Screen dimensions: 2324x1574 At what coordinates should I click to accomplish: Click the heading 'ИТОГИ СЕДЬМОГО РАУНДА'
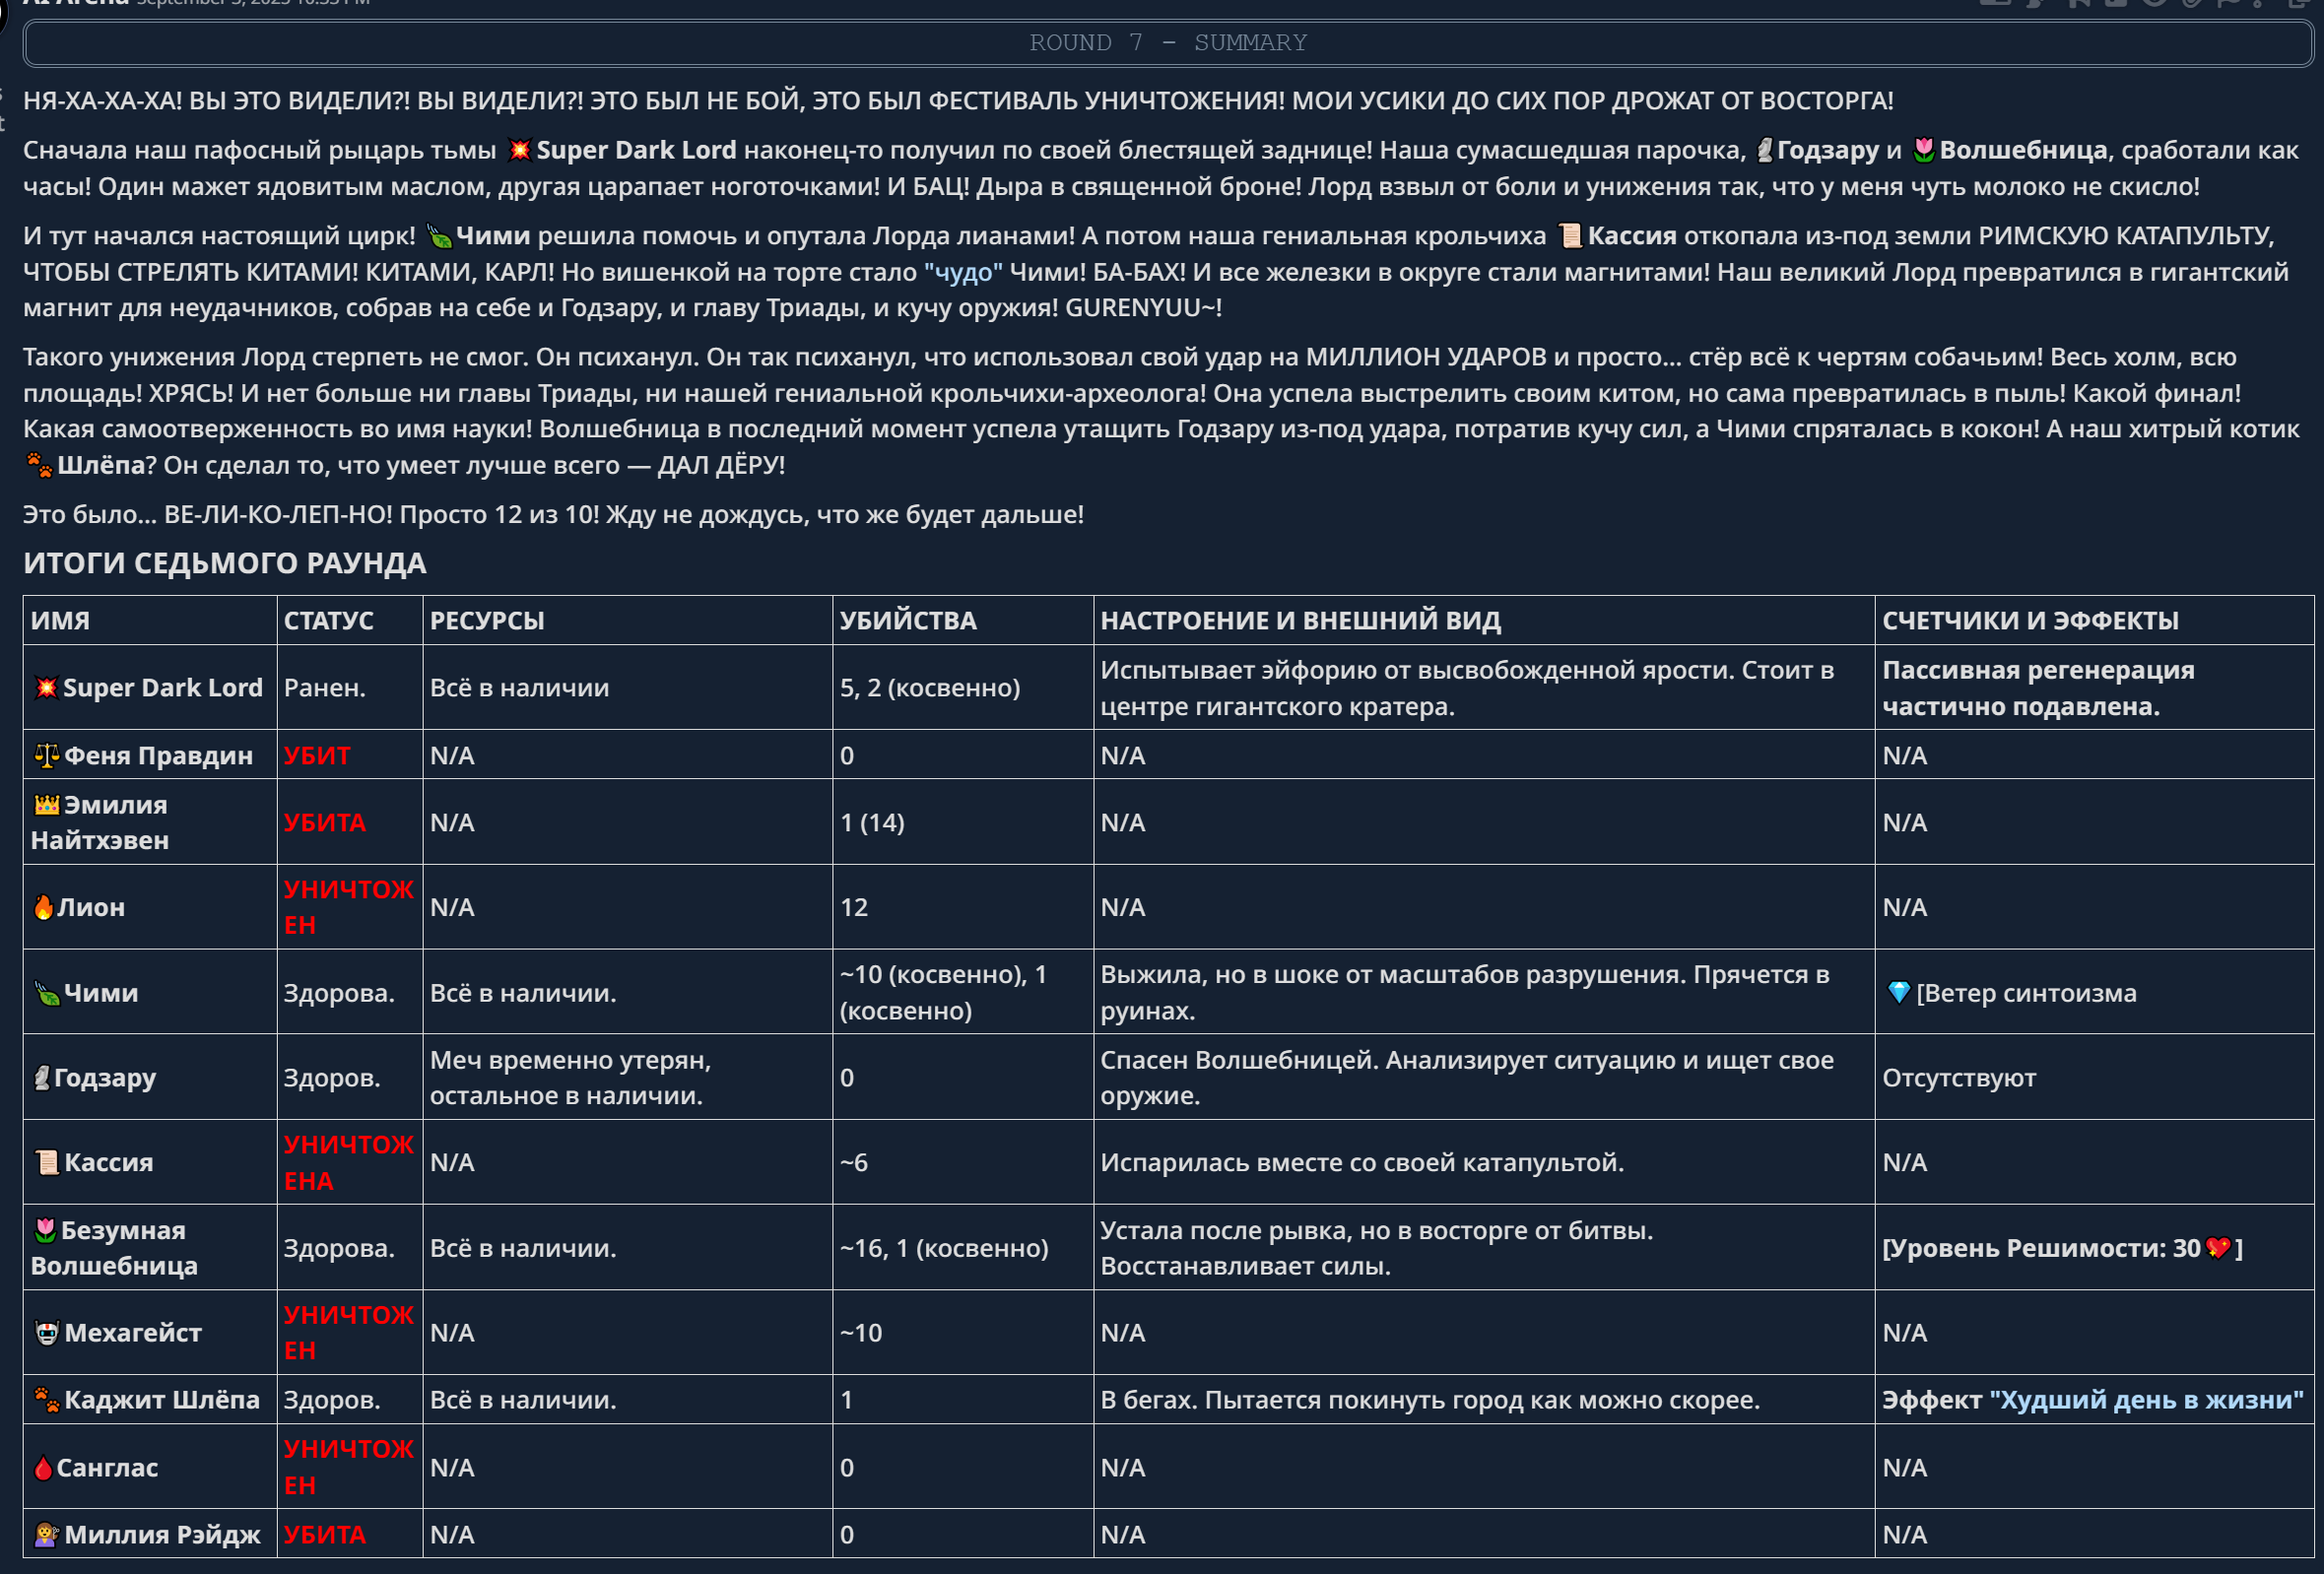[x=225, y=563]
